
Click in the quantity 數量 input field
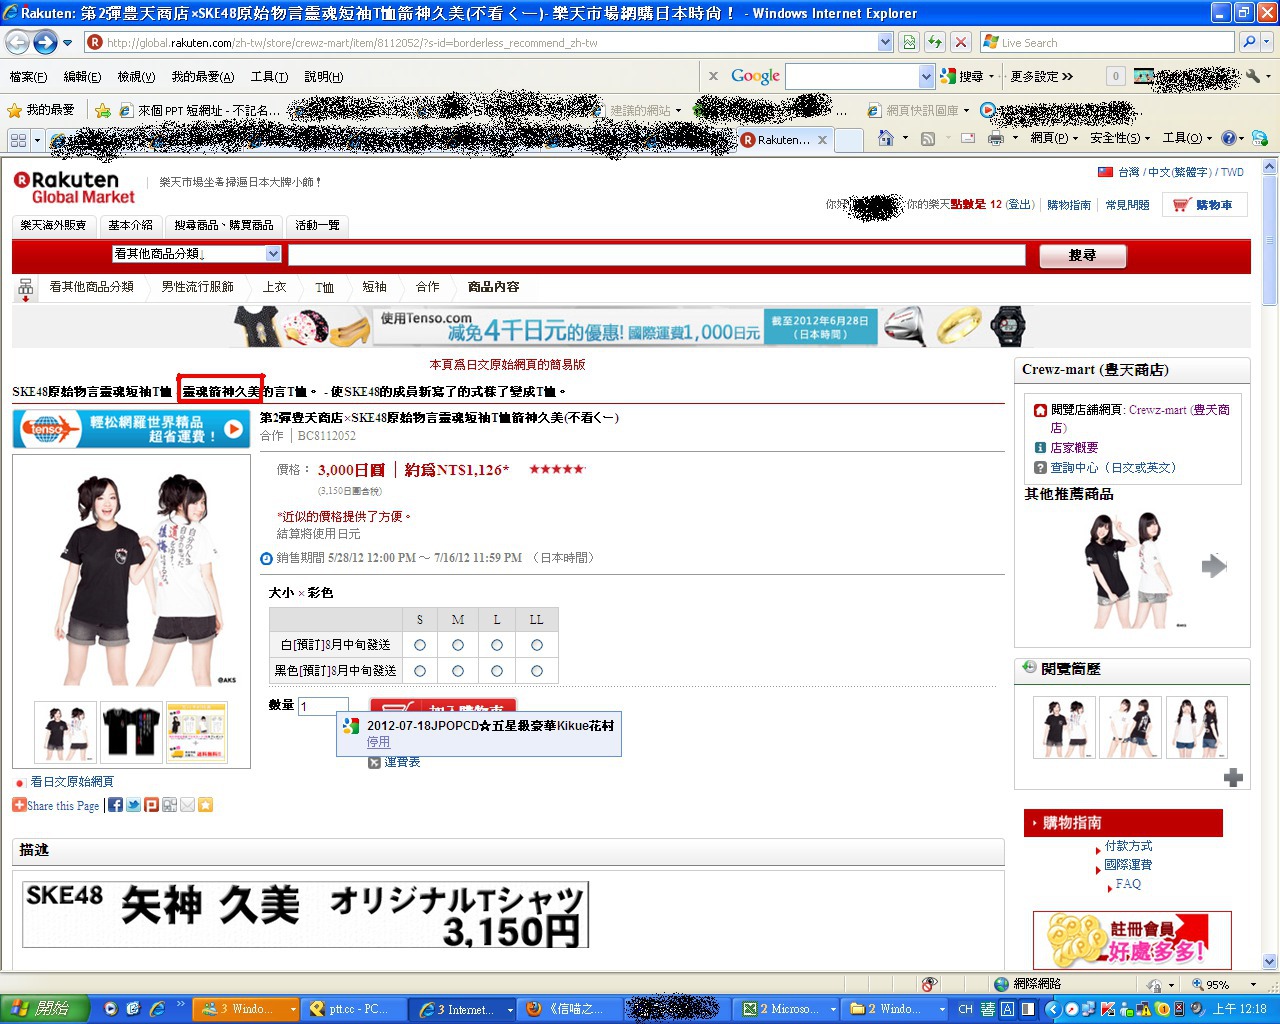click(x=323, y=707)
